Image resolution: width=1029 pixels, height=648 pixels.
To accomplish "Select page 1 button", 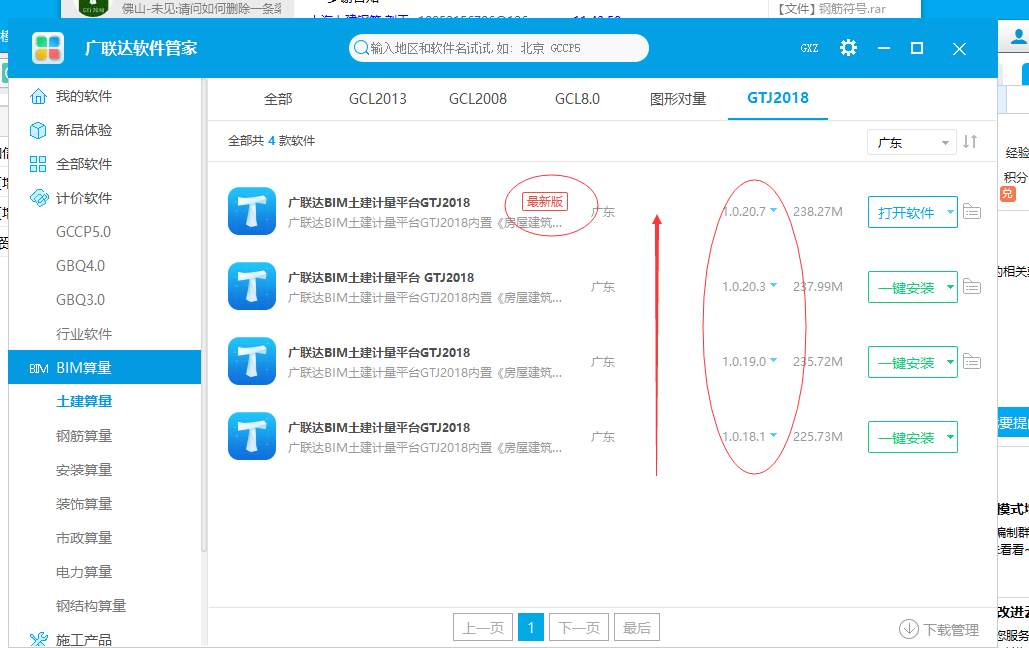I will click(x=531, y=628).
